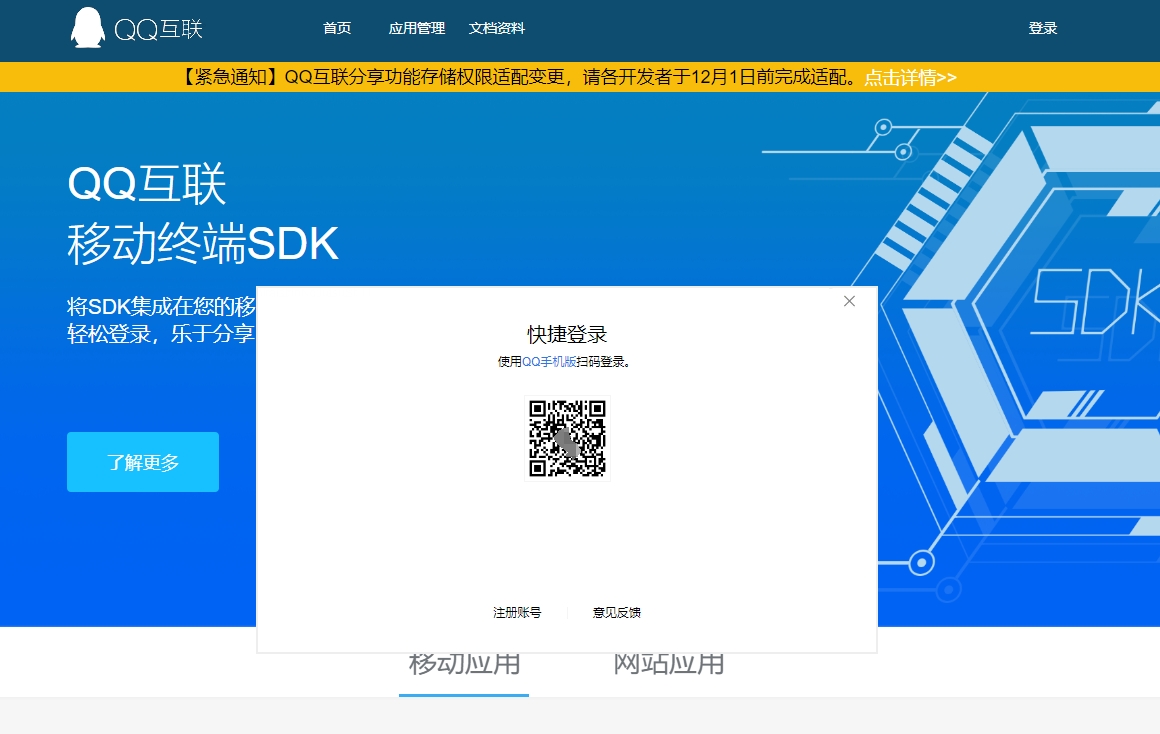Open the 首页 navigation item
This screenshot has height=734, width=1160.
[337, 28]
